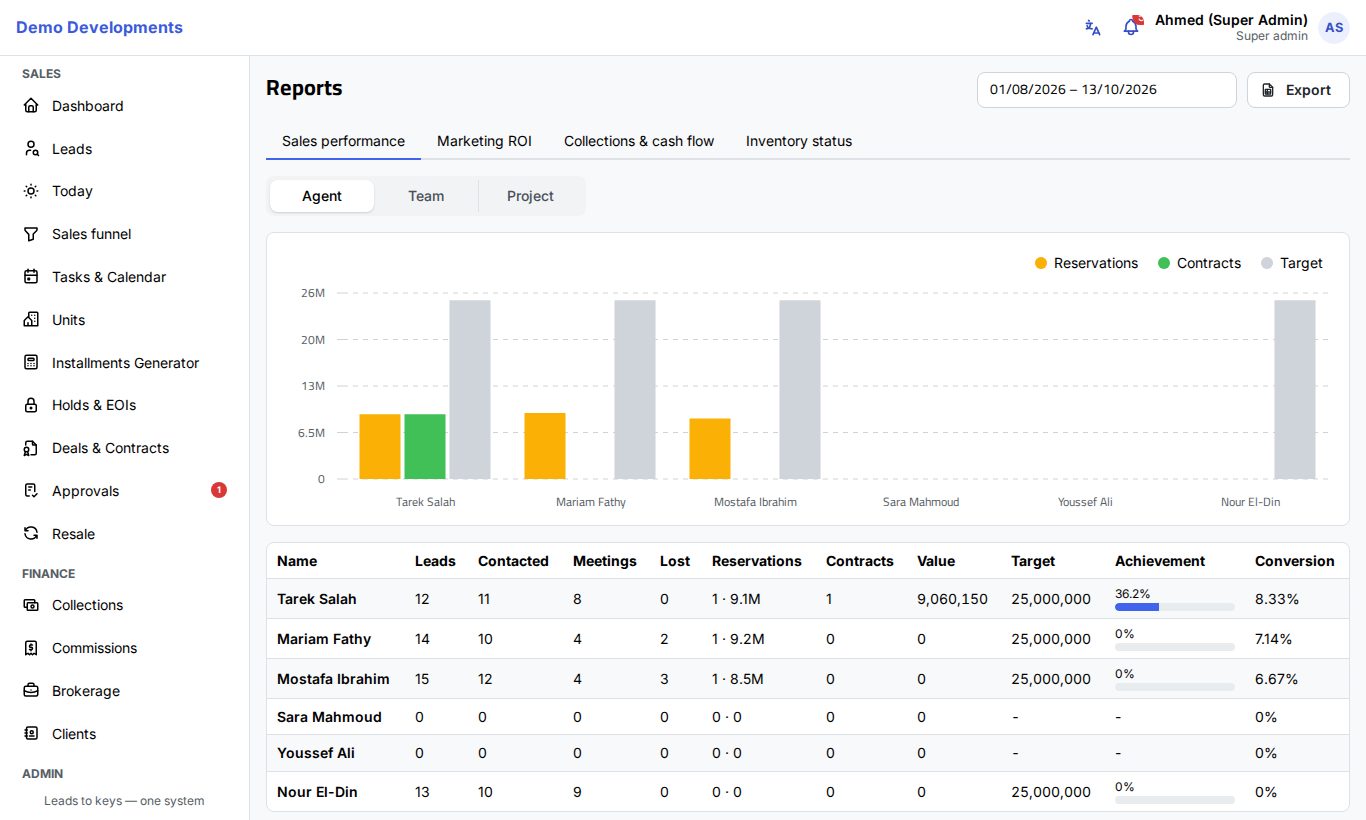Click the Leads person-search icon
1366x820 pixels.
click(31, 149)
